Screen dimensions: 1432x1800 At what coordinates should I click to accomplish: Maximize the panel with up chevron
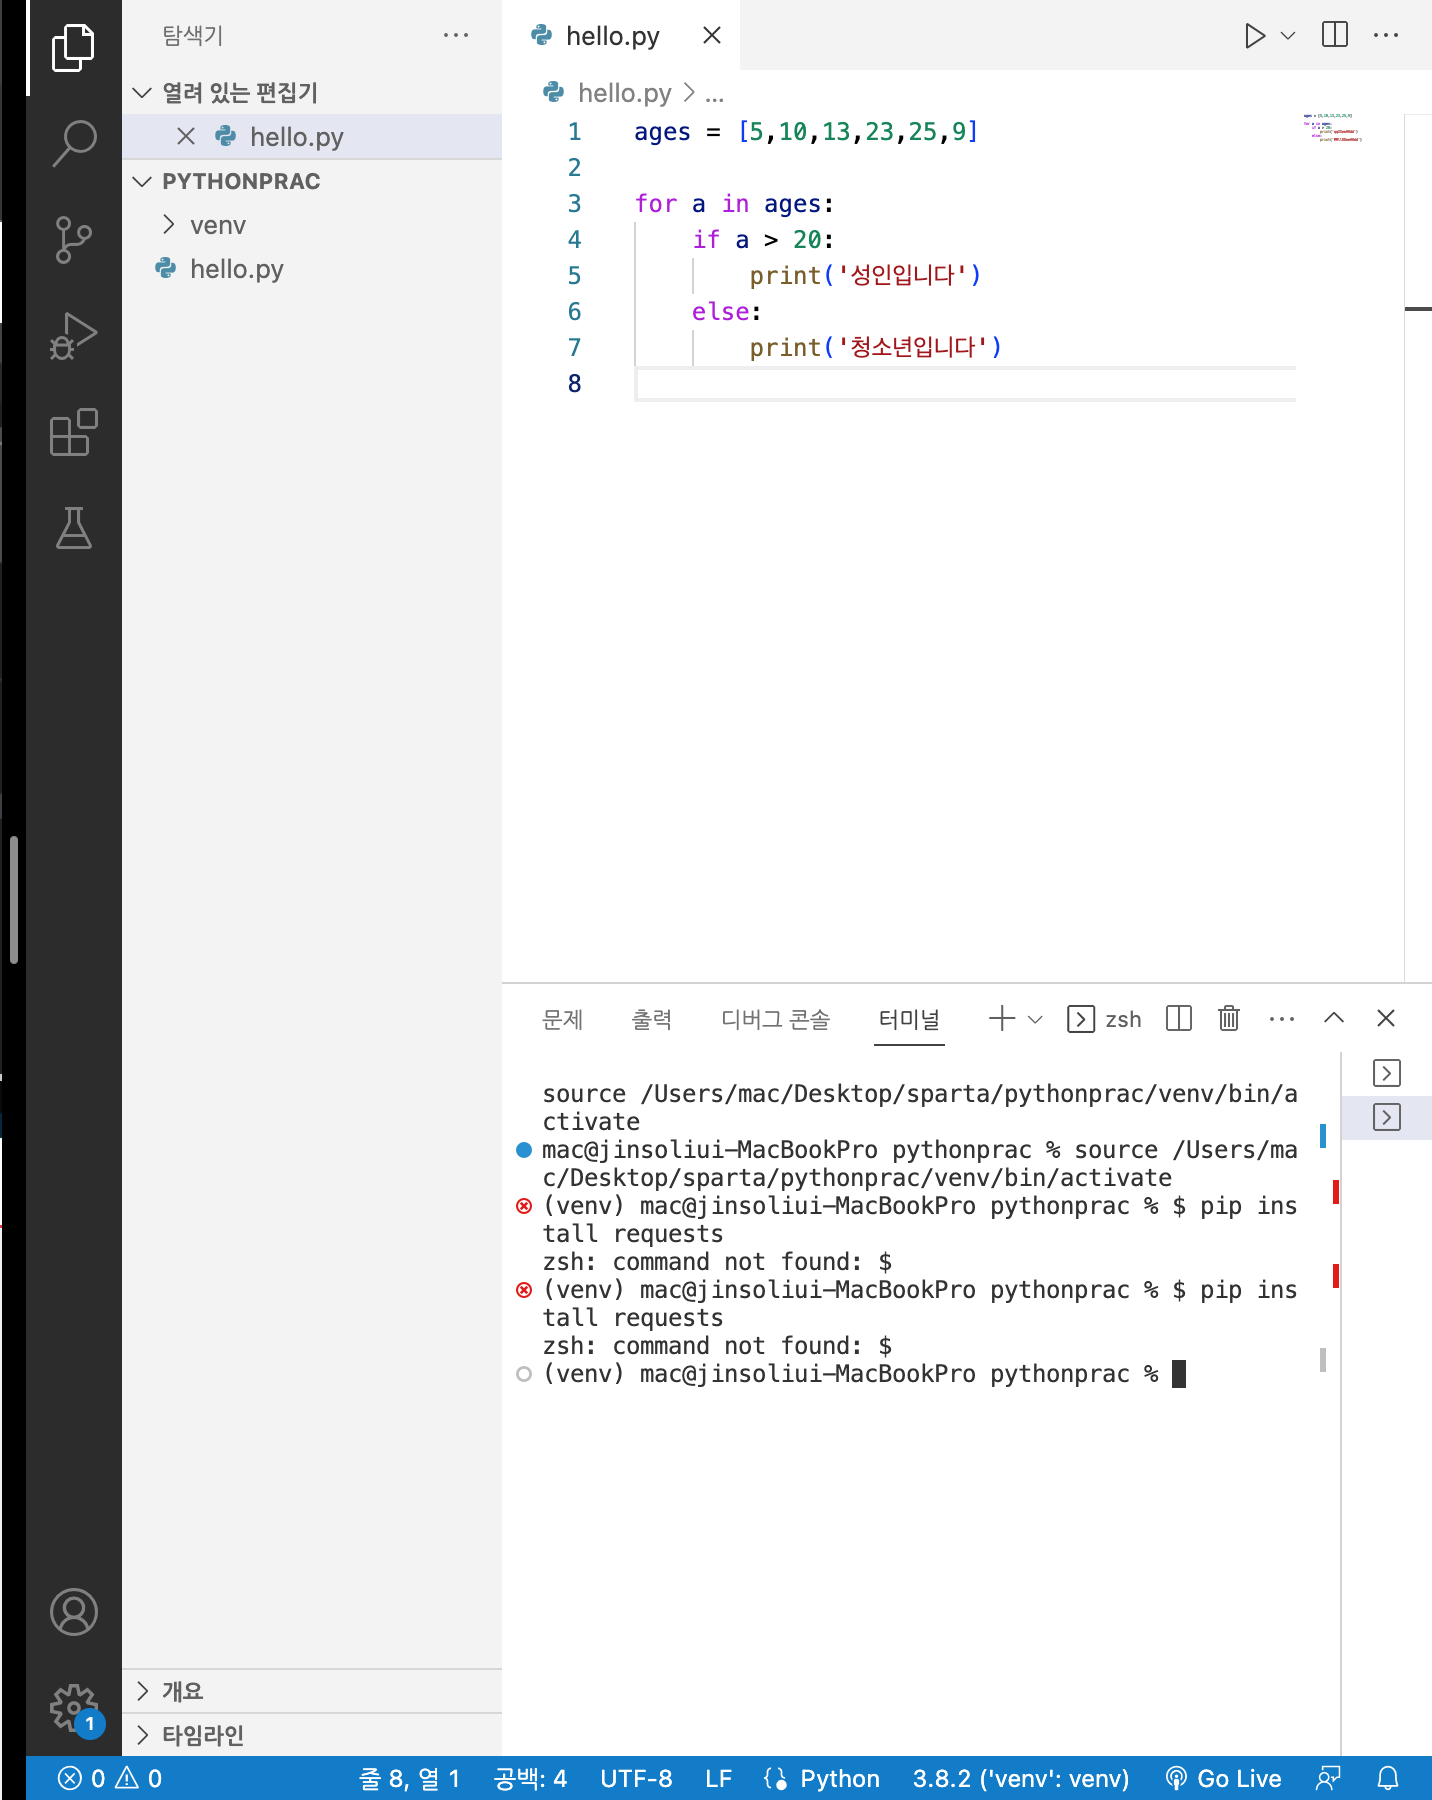[1334, 1019]
